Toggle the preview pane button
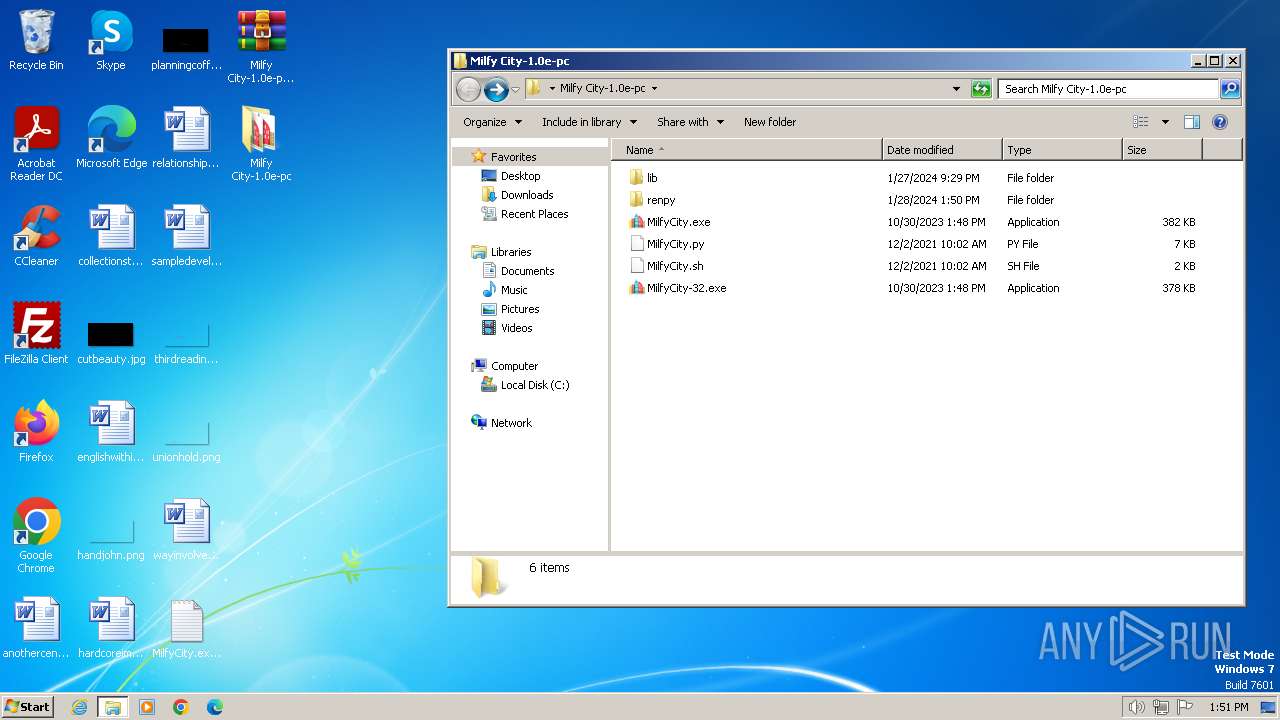 pos(1192,122)
